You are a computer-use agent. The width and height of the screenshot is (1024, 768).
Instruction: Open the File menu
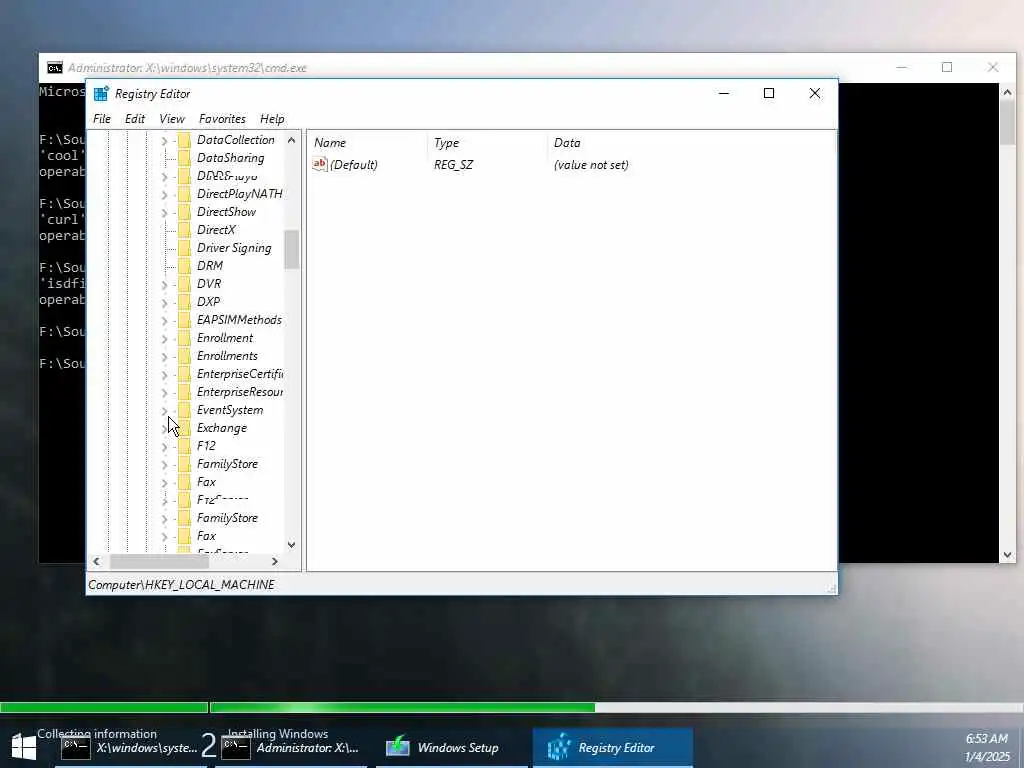102,119
